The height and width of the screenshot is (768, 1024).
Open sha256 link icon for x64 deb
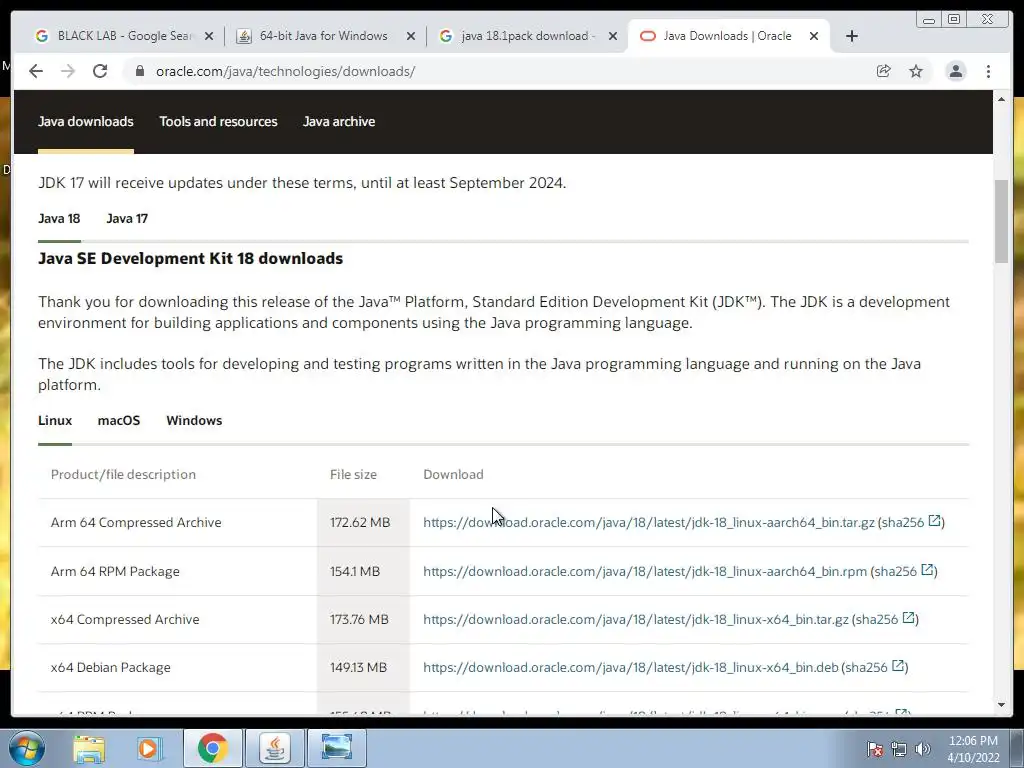click(x=898, y=665)
